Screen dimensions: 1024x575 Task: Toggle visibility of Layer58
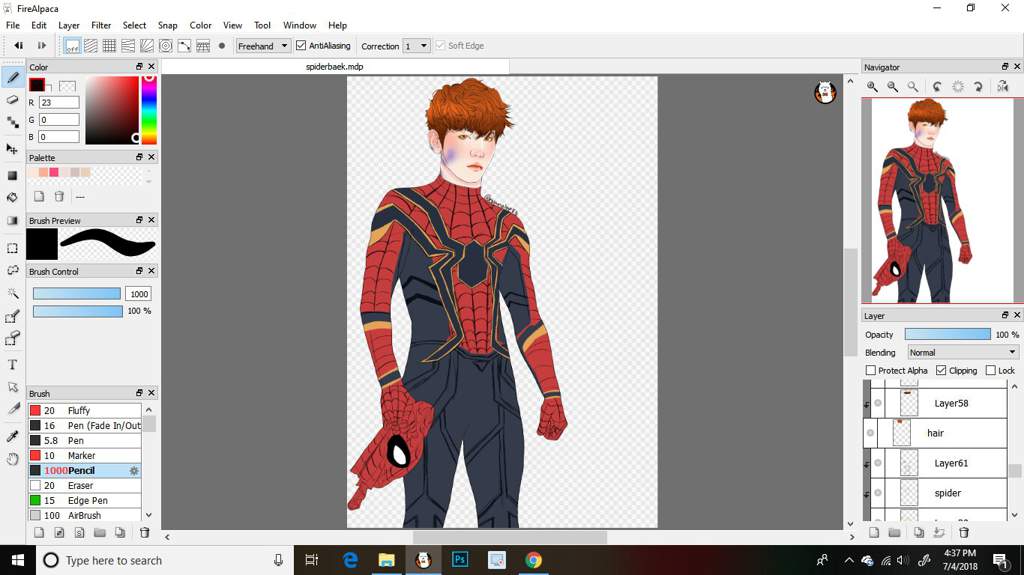tap(878, 403)
